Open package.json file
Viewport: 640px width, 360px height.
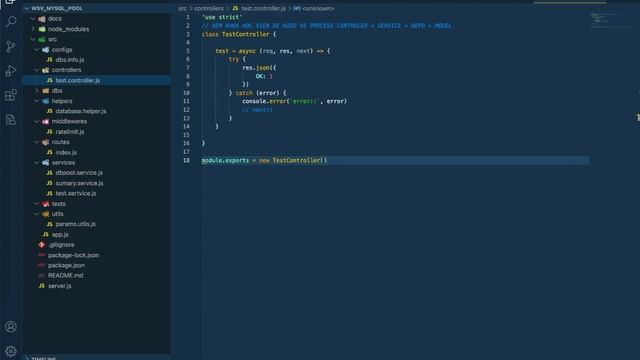(x=67, y=265)
